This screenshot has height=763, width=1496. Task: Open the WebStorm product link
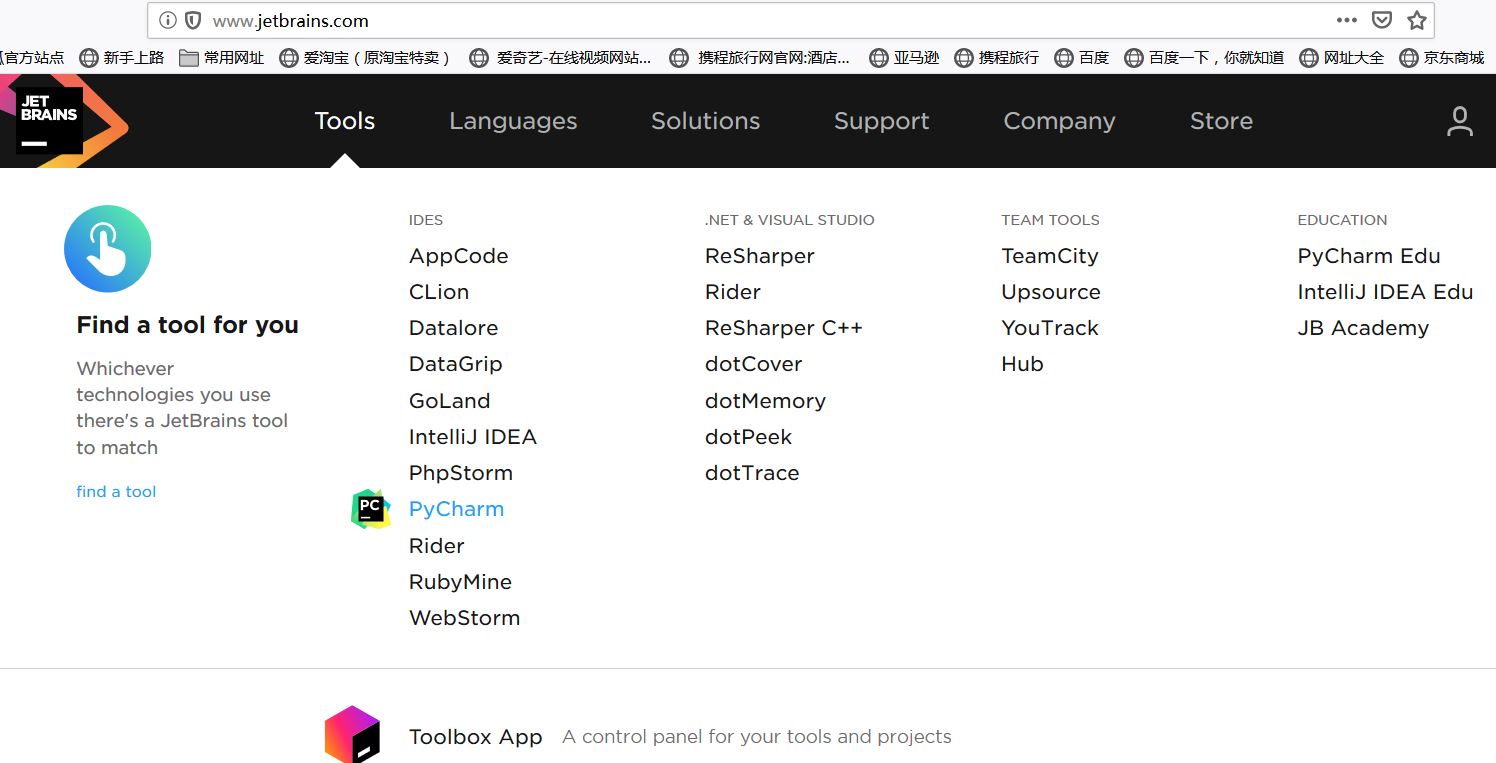464,617
